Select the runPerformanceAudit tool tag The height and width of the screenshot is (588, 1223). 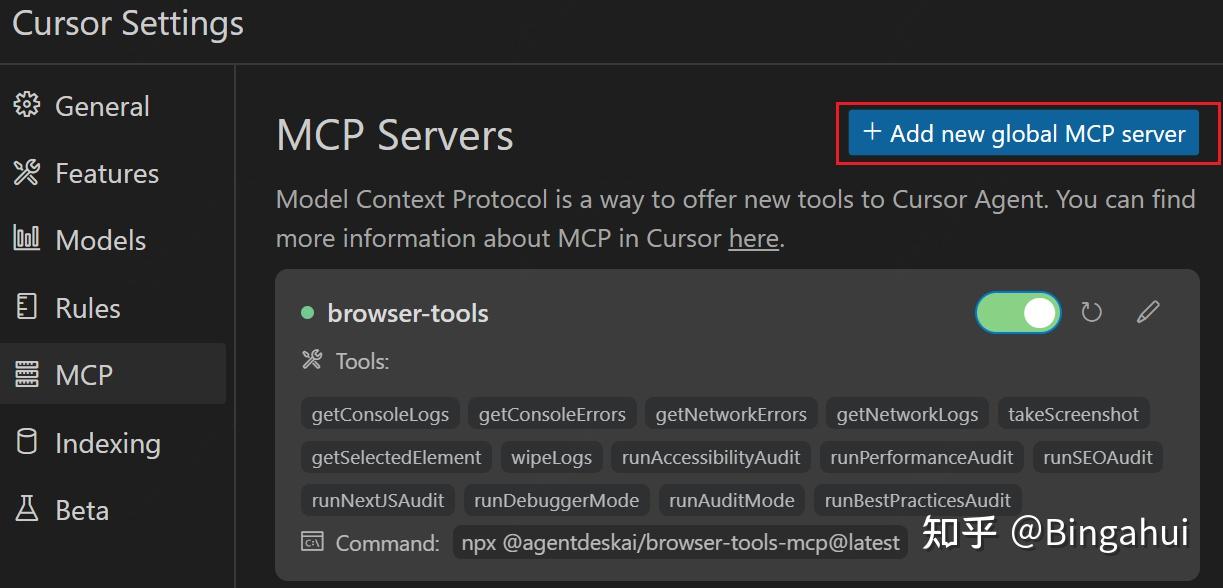(x=921, y=457)
